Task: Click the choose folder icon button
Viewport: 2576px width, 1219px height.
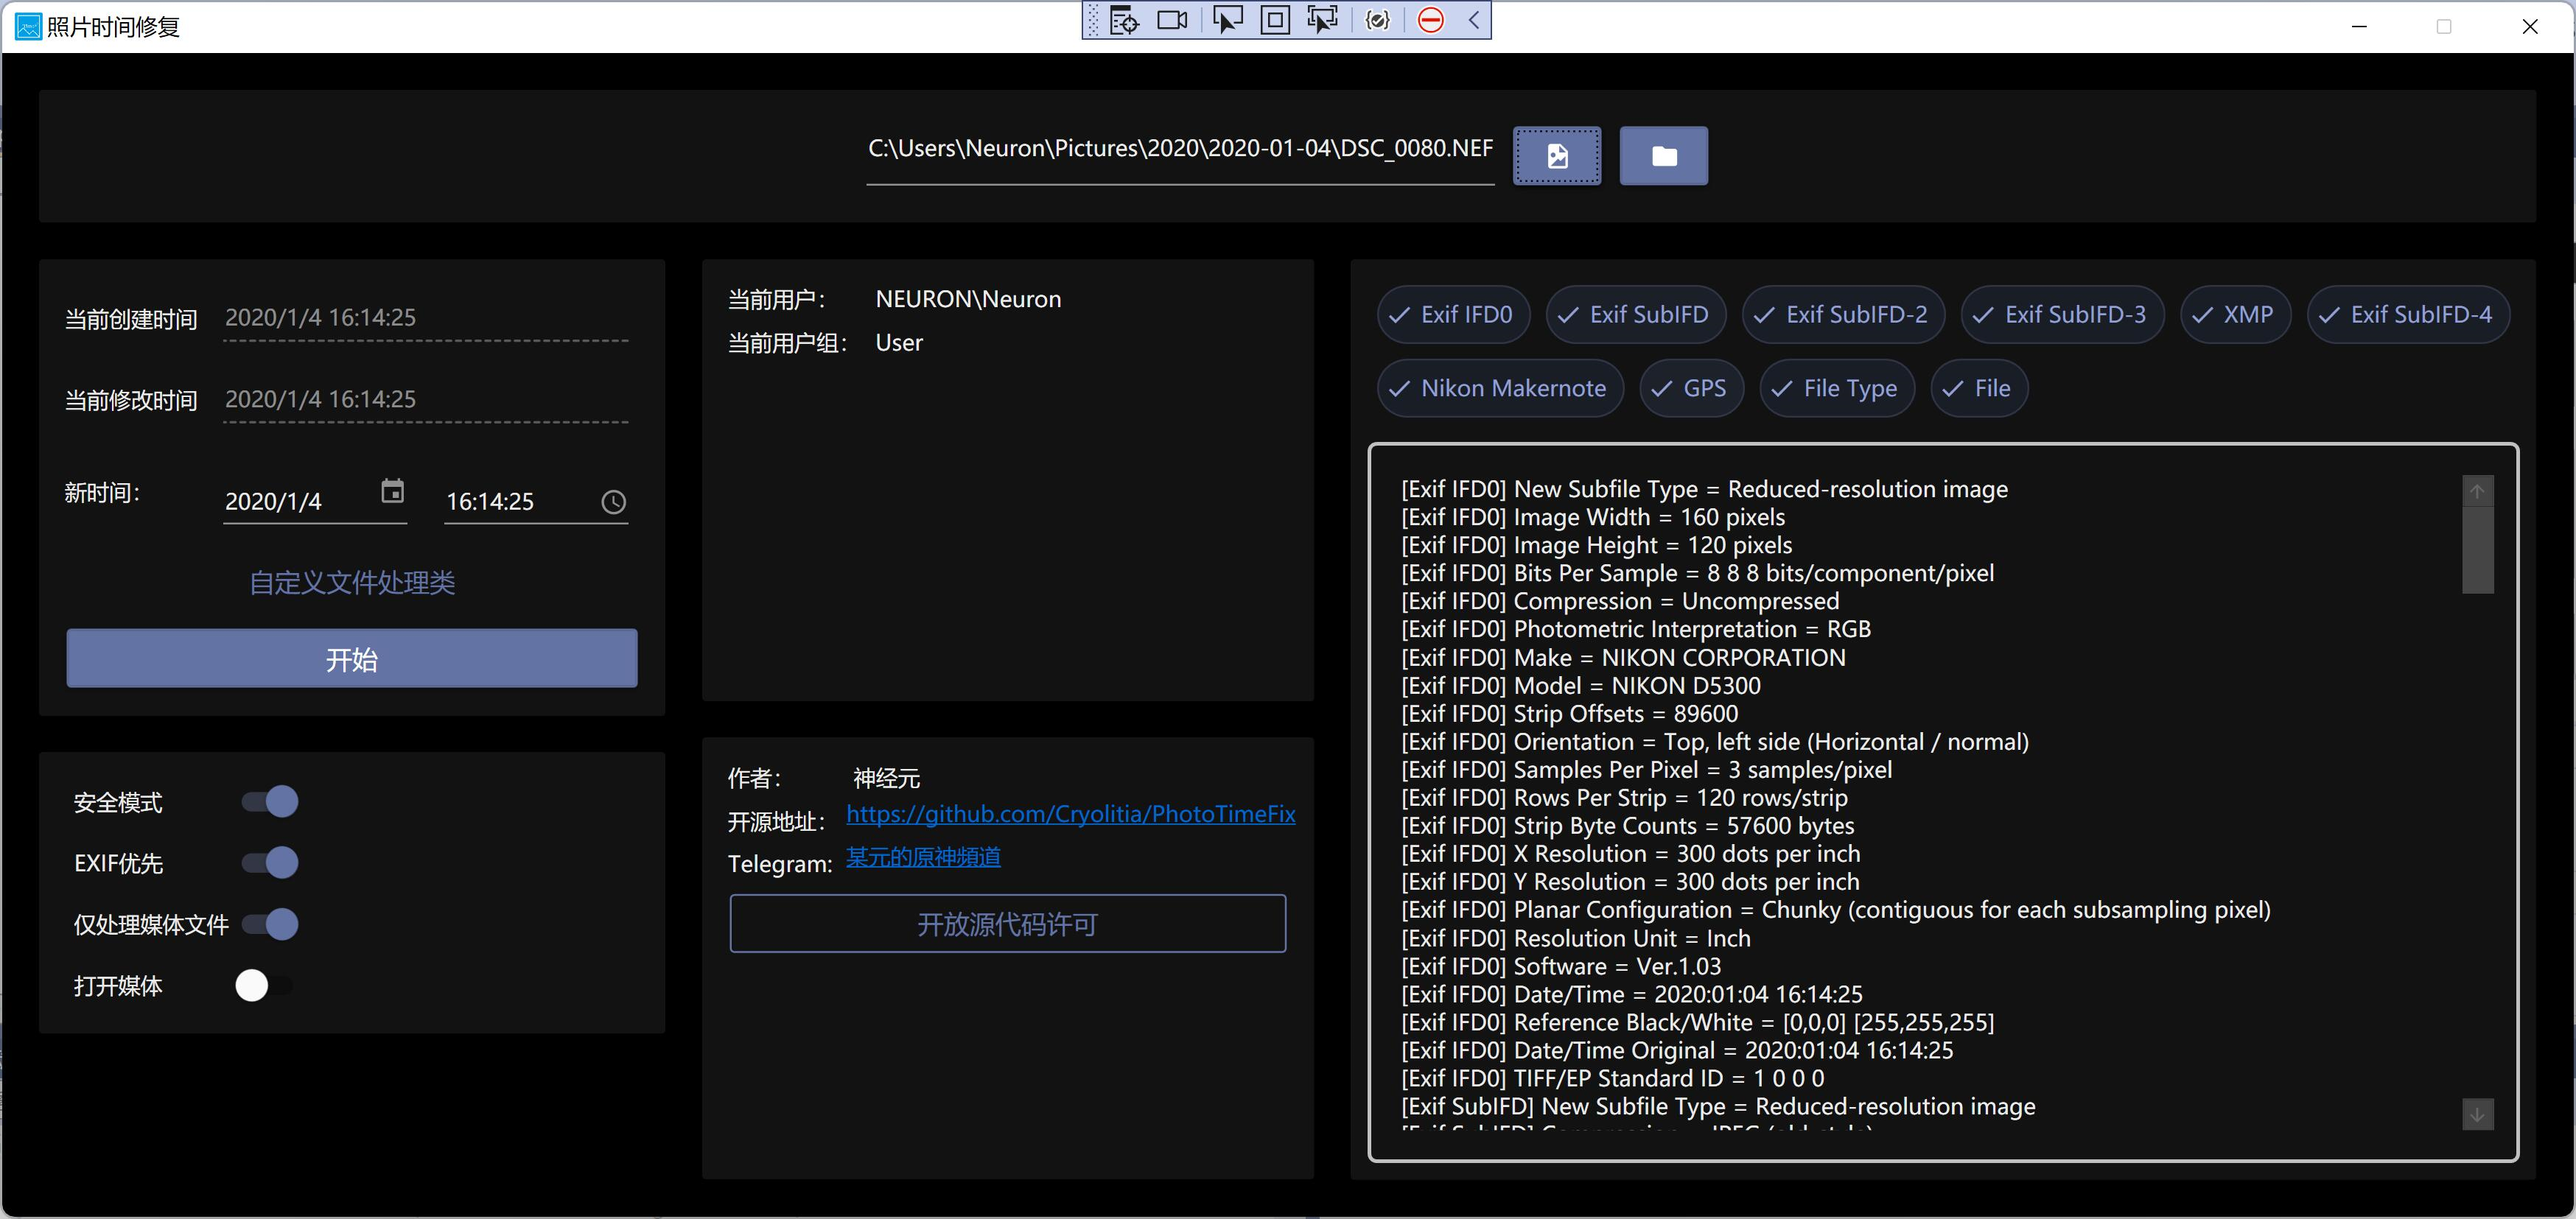Action: pyautogui.click(x=1663, y=156)
